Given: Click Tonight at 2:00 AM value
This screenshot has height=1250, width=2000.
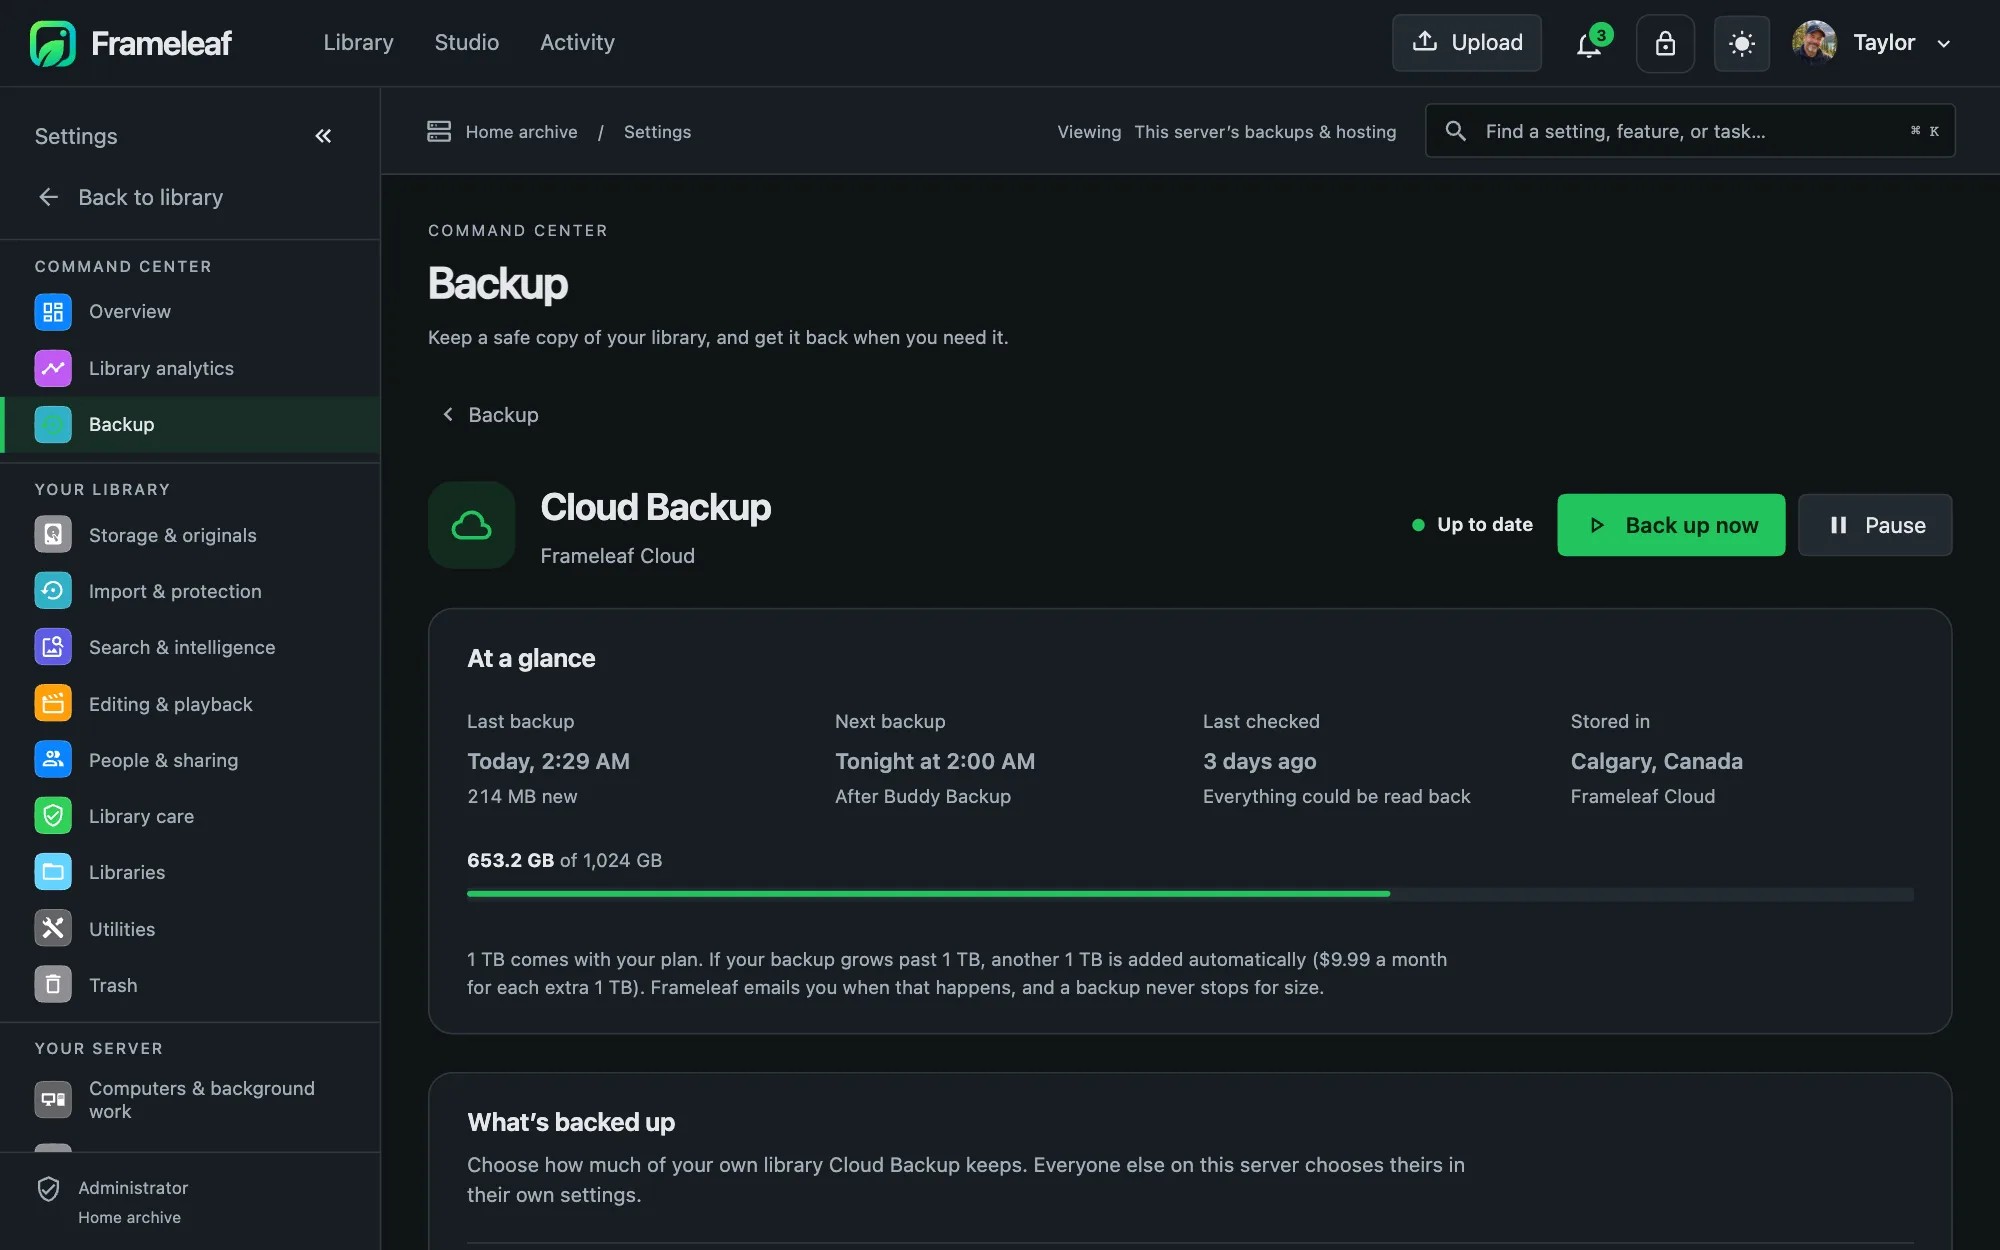Looking at the screenshot, I should coord(935,761).
